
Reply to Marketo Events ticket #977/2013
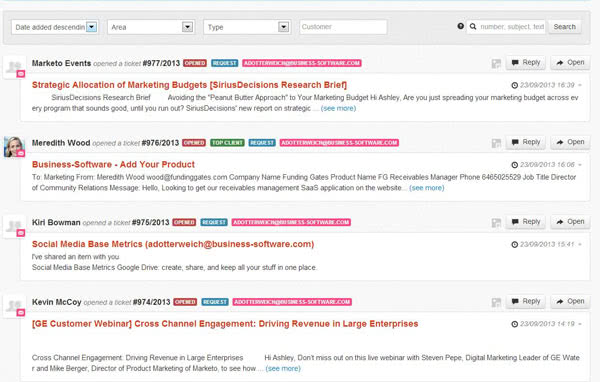(526, 62)
